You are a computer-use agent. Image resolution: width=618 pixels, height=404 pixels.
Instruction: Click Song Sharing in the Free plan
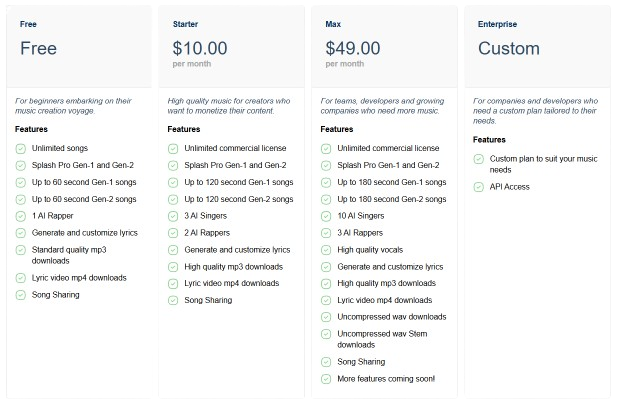point(56,295)
